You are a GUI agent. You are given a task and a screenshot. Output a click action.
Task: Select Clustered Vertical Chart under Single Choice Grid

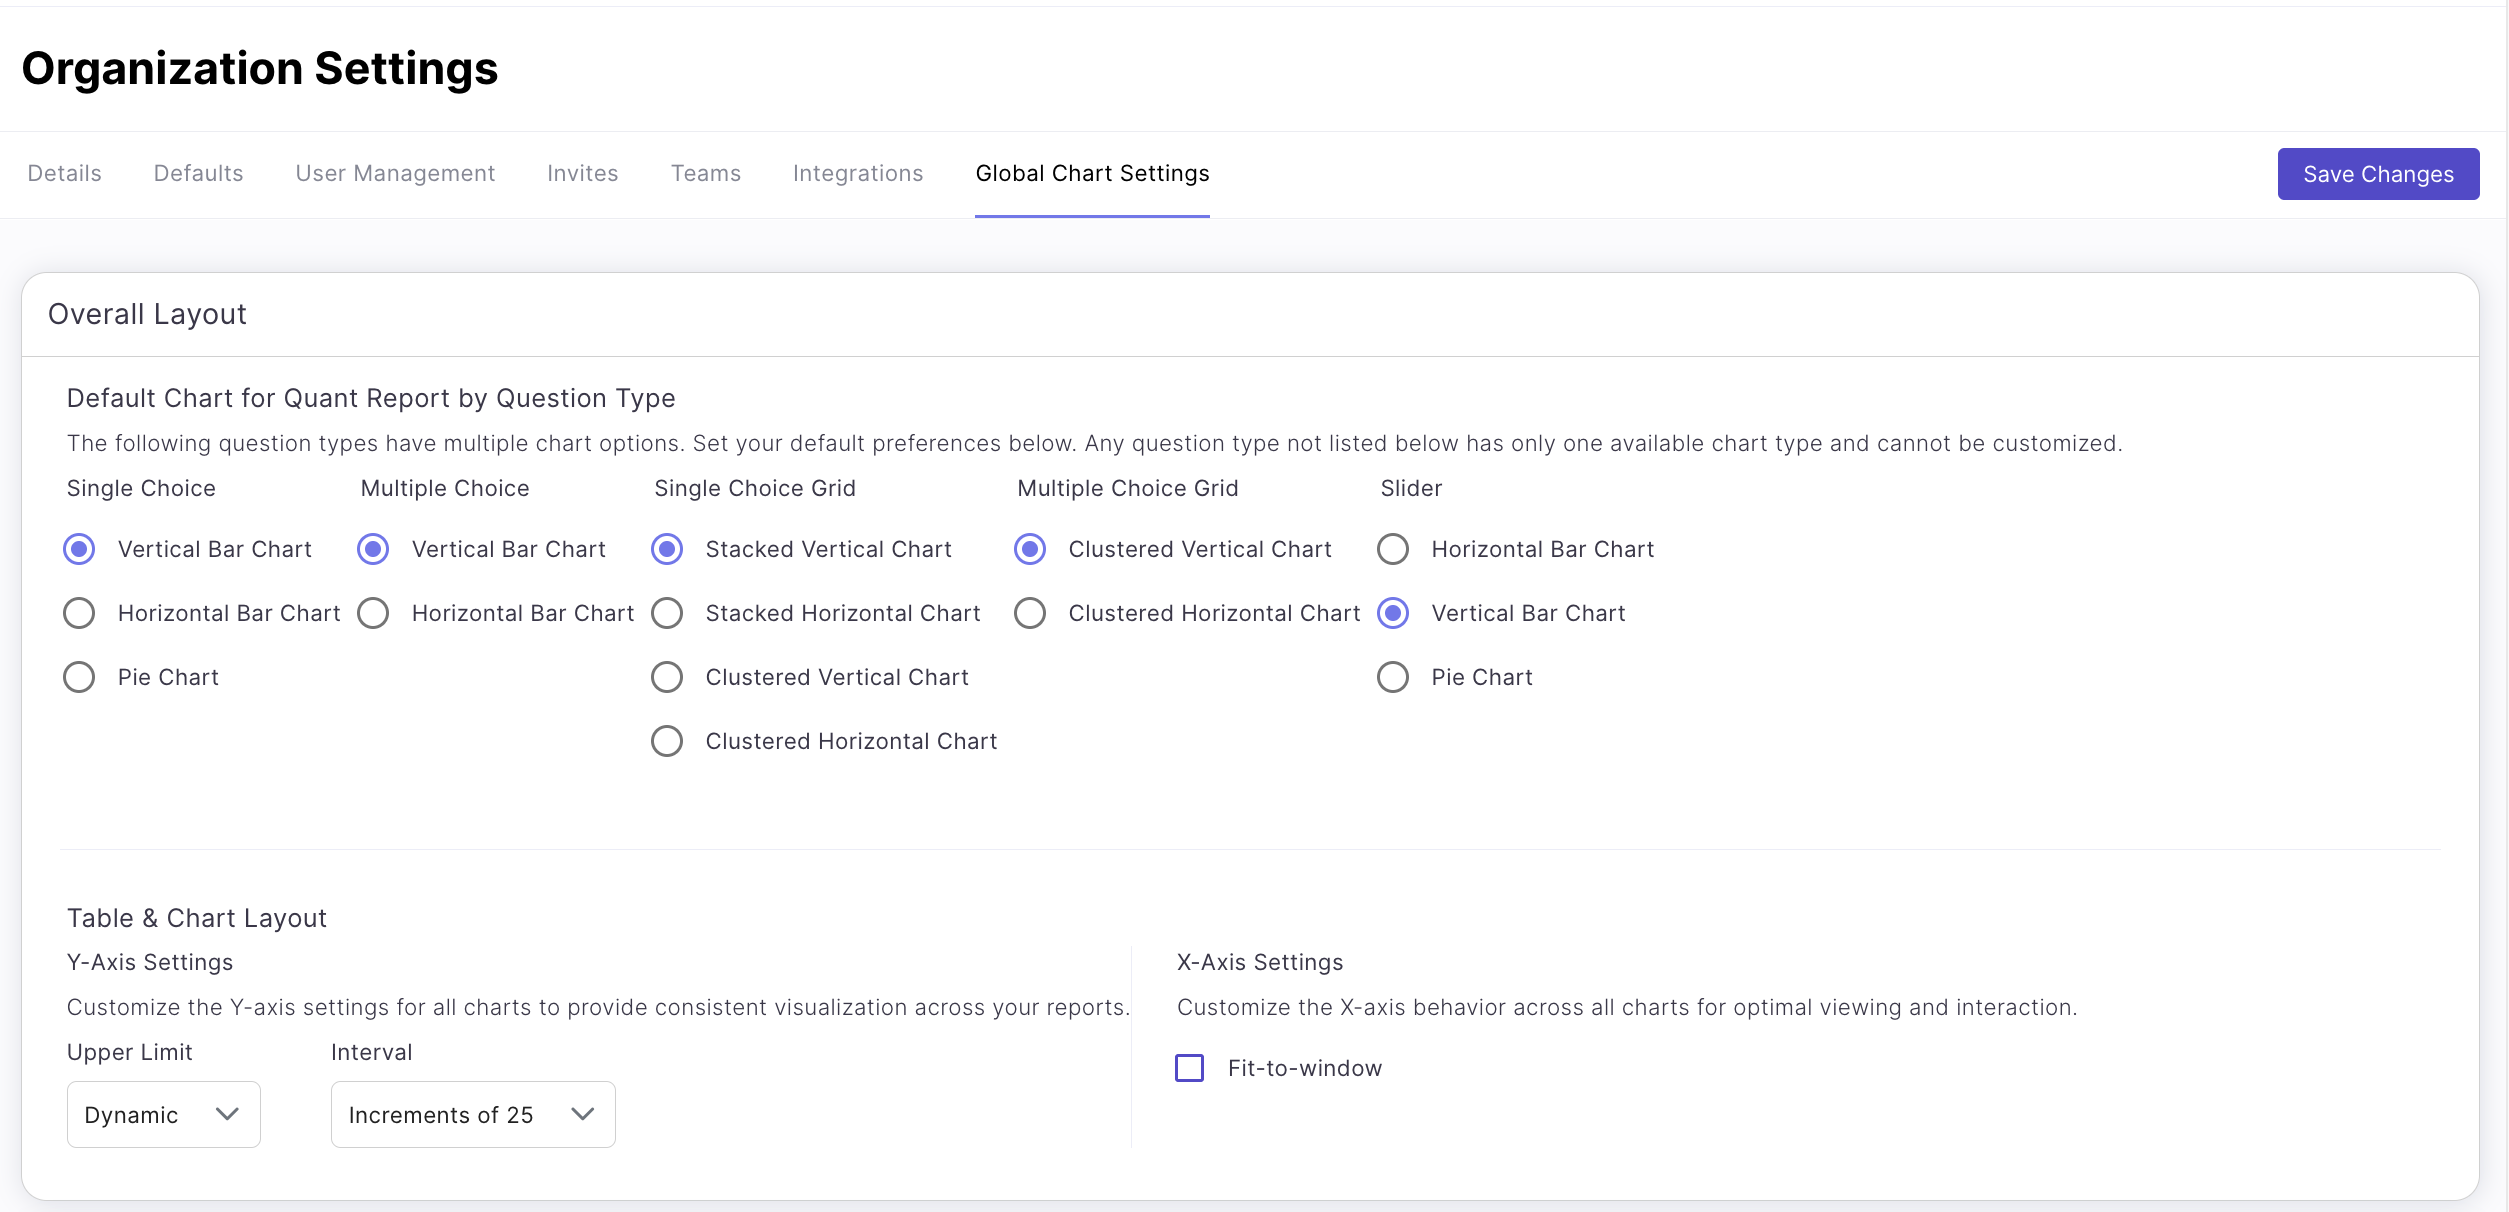[x=667, y=677]
